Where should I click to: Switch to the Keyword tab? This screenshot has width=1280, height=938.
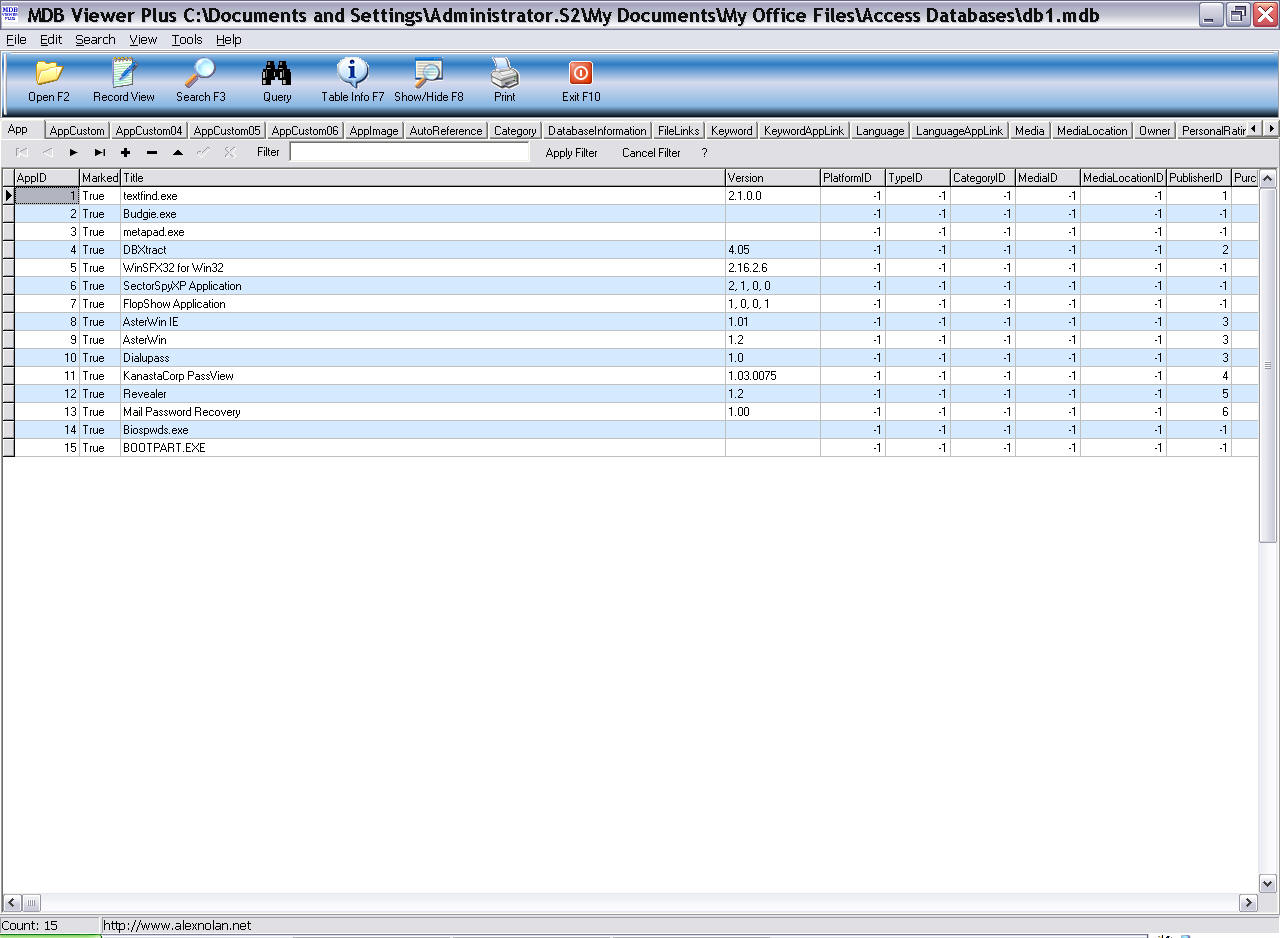pos(732,131)
